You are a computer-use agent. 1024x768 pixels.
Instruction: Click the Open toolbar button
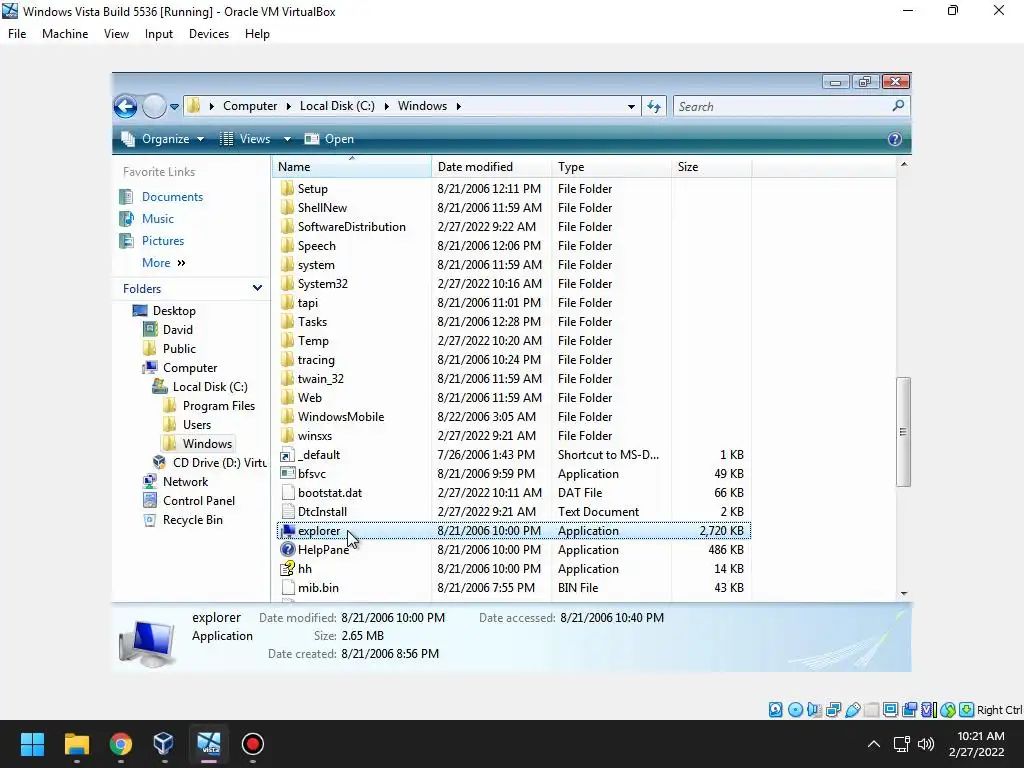point(330,139)
